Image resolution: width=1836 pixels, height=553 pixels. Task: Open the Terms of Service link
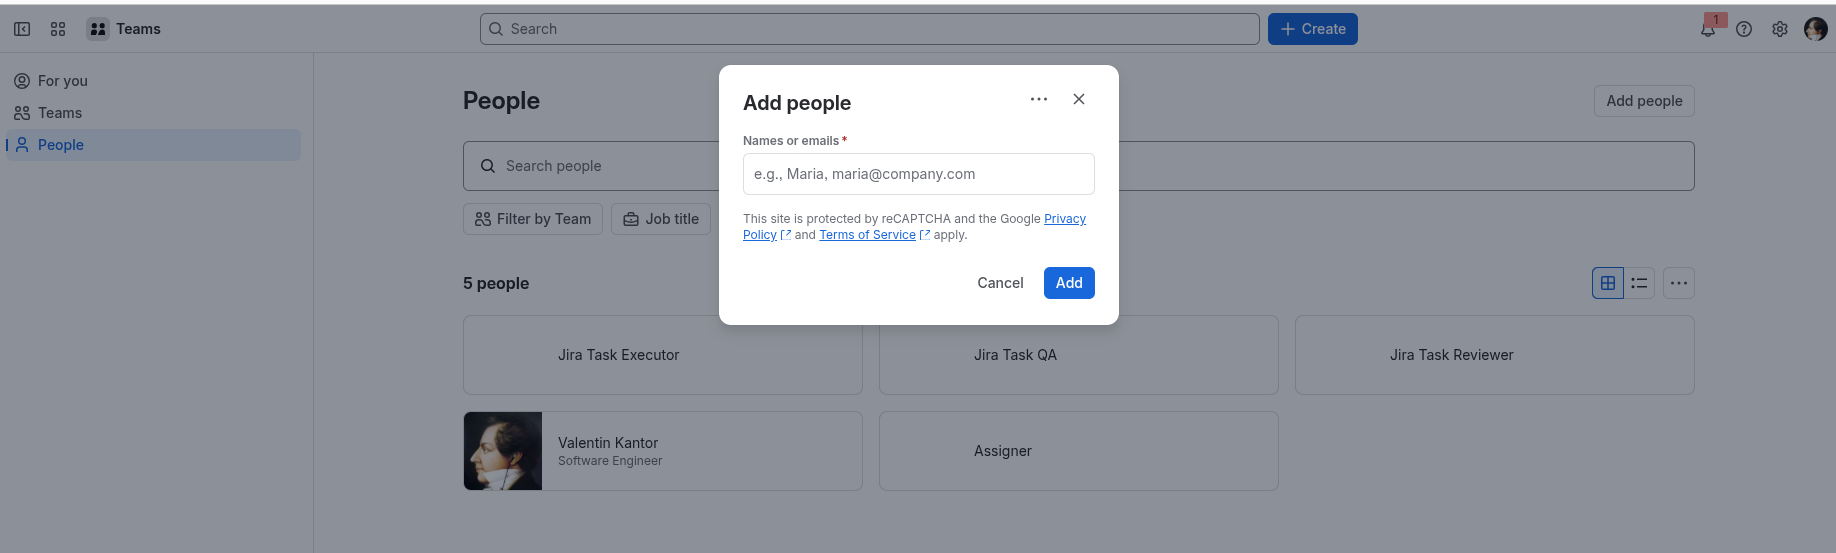(867, 235)
